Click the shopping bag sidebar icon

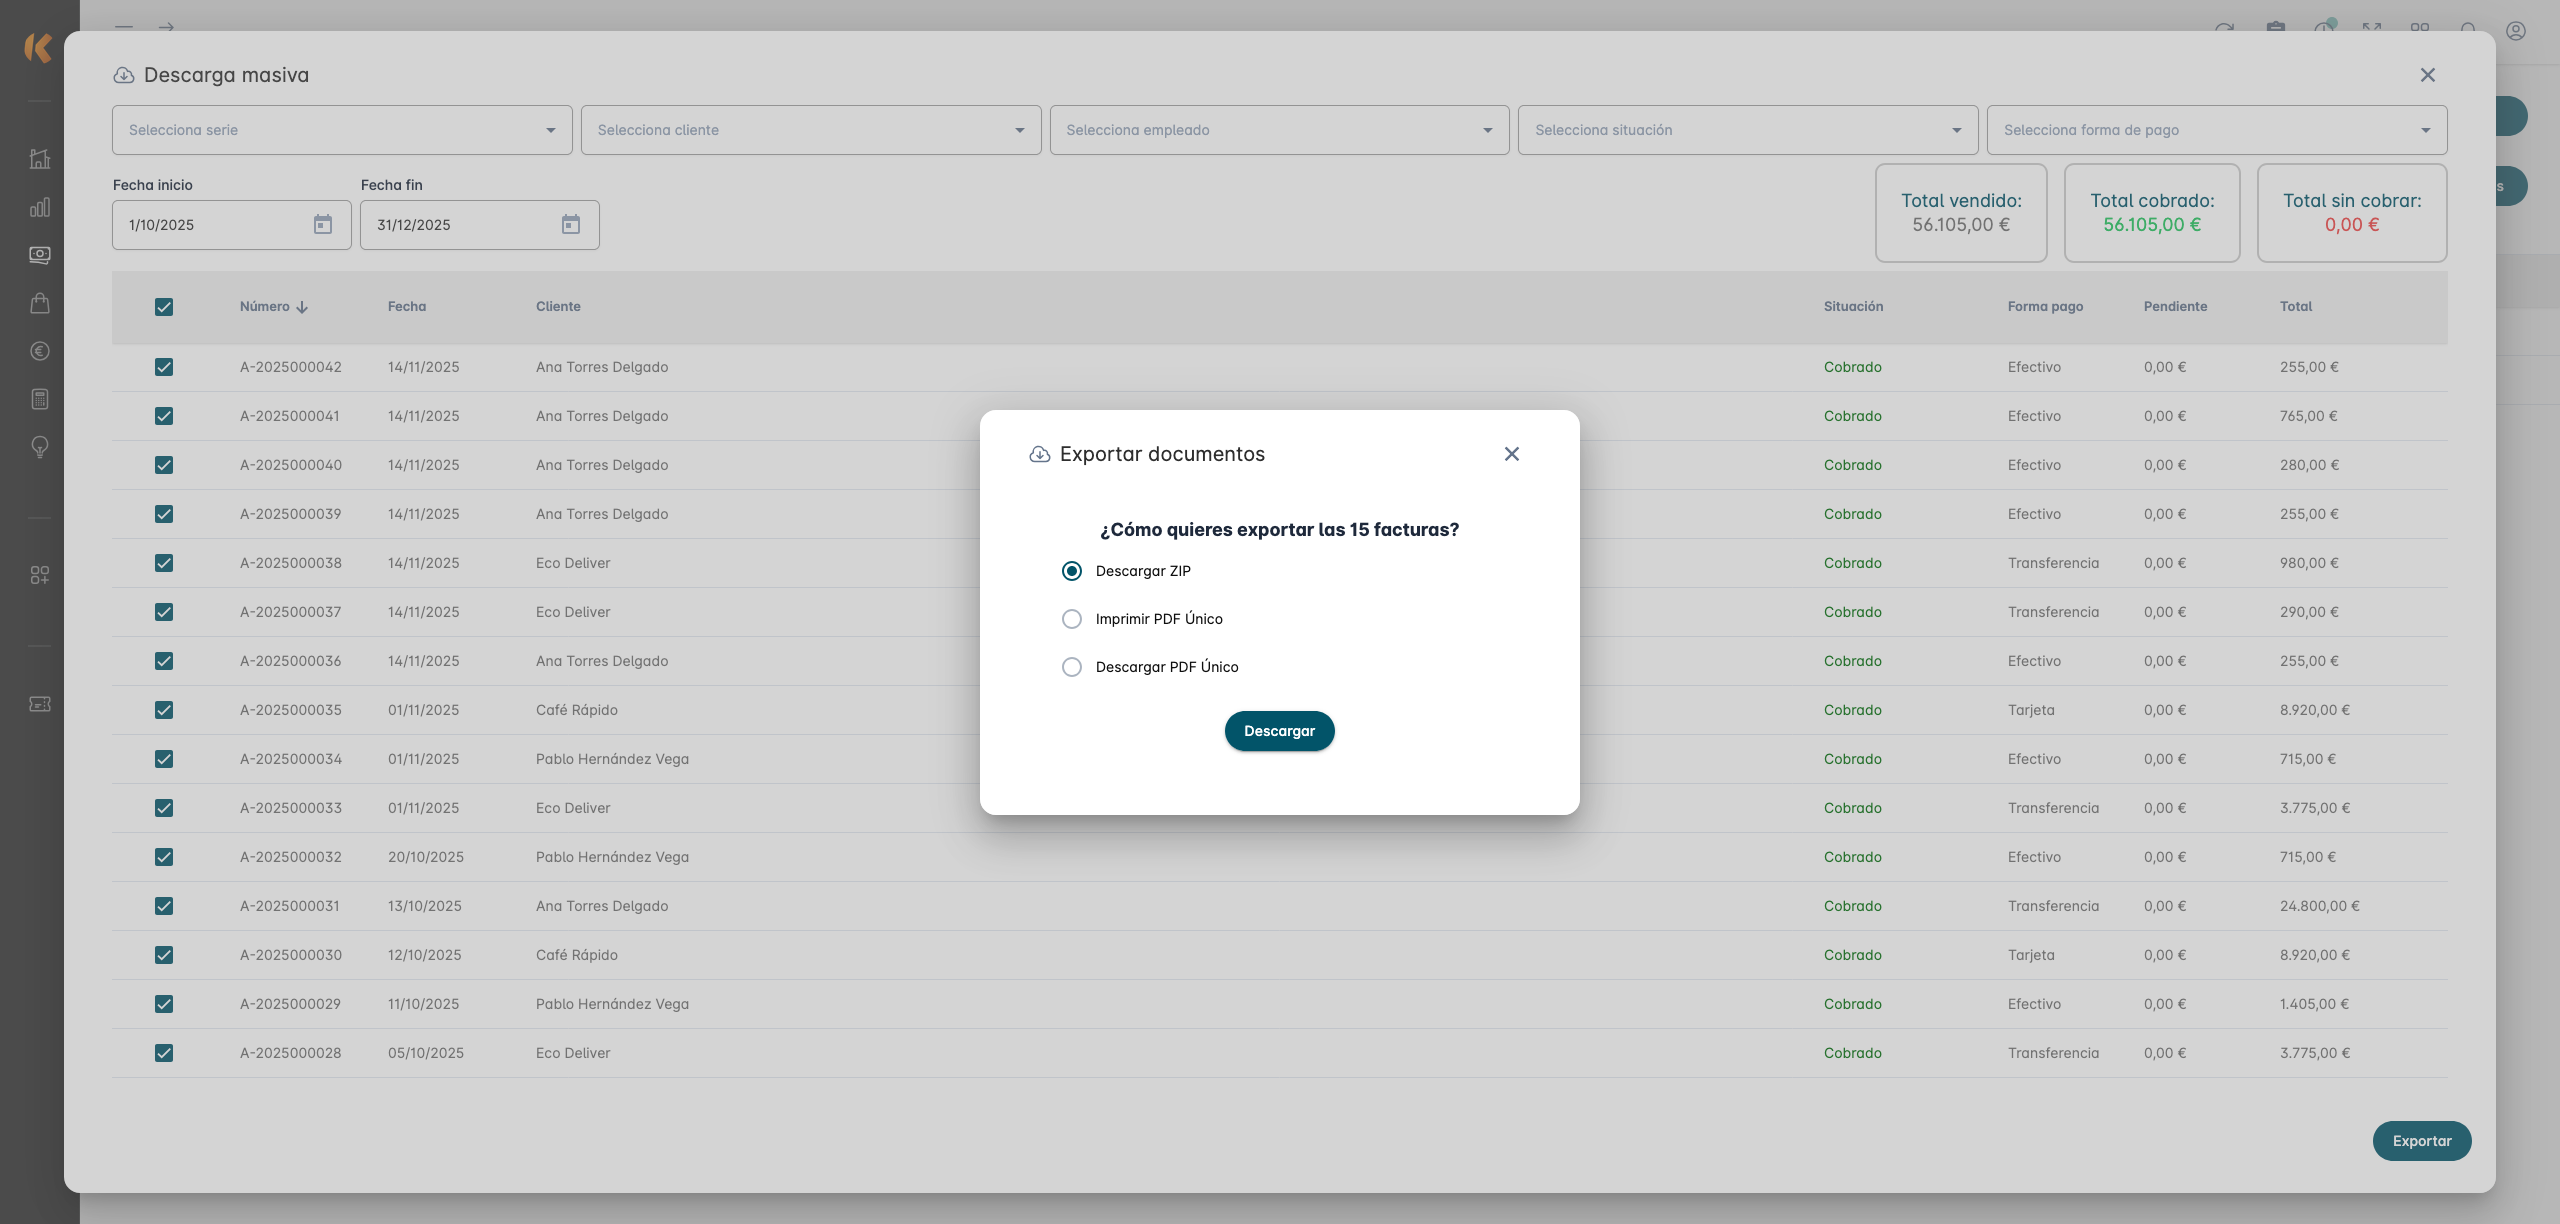click(x=40, y=303)
